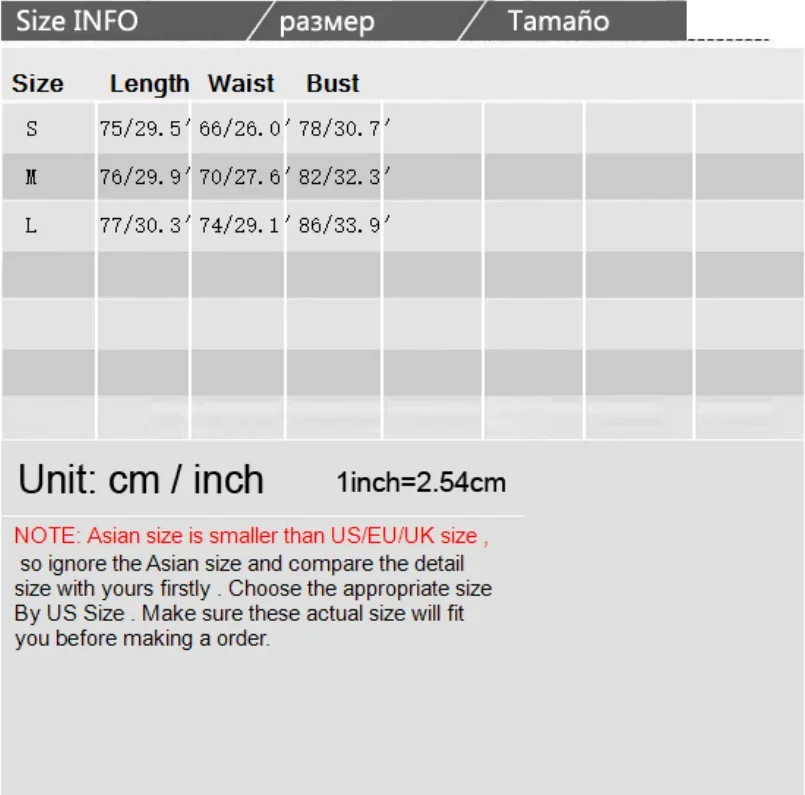805x795 pixels.
Task: Click the Spanish 'Tamaño' banner label
Action: [x=558, y=21]
